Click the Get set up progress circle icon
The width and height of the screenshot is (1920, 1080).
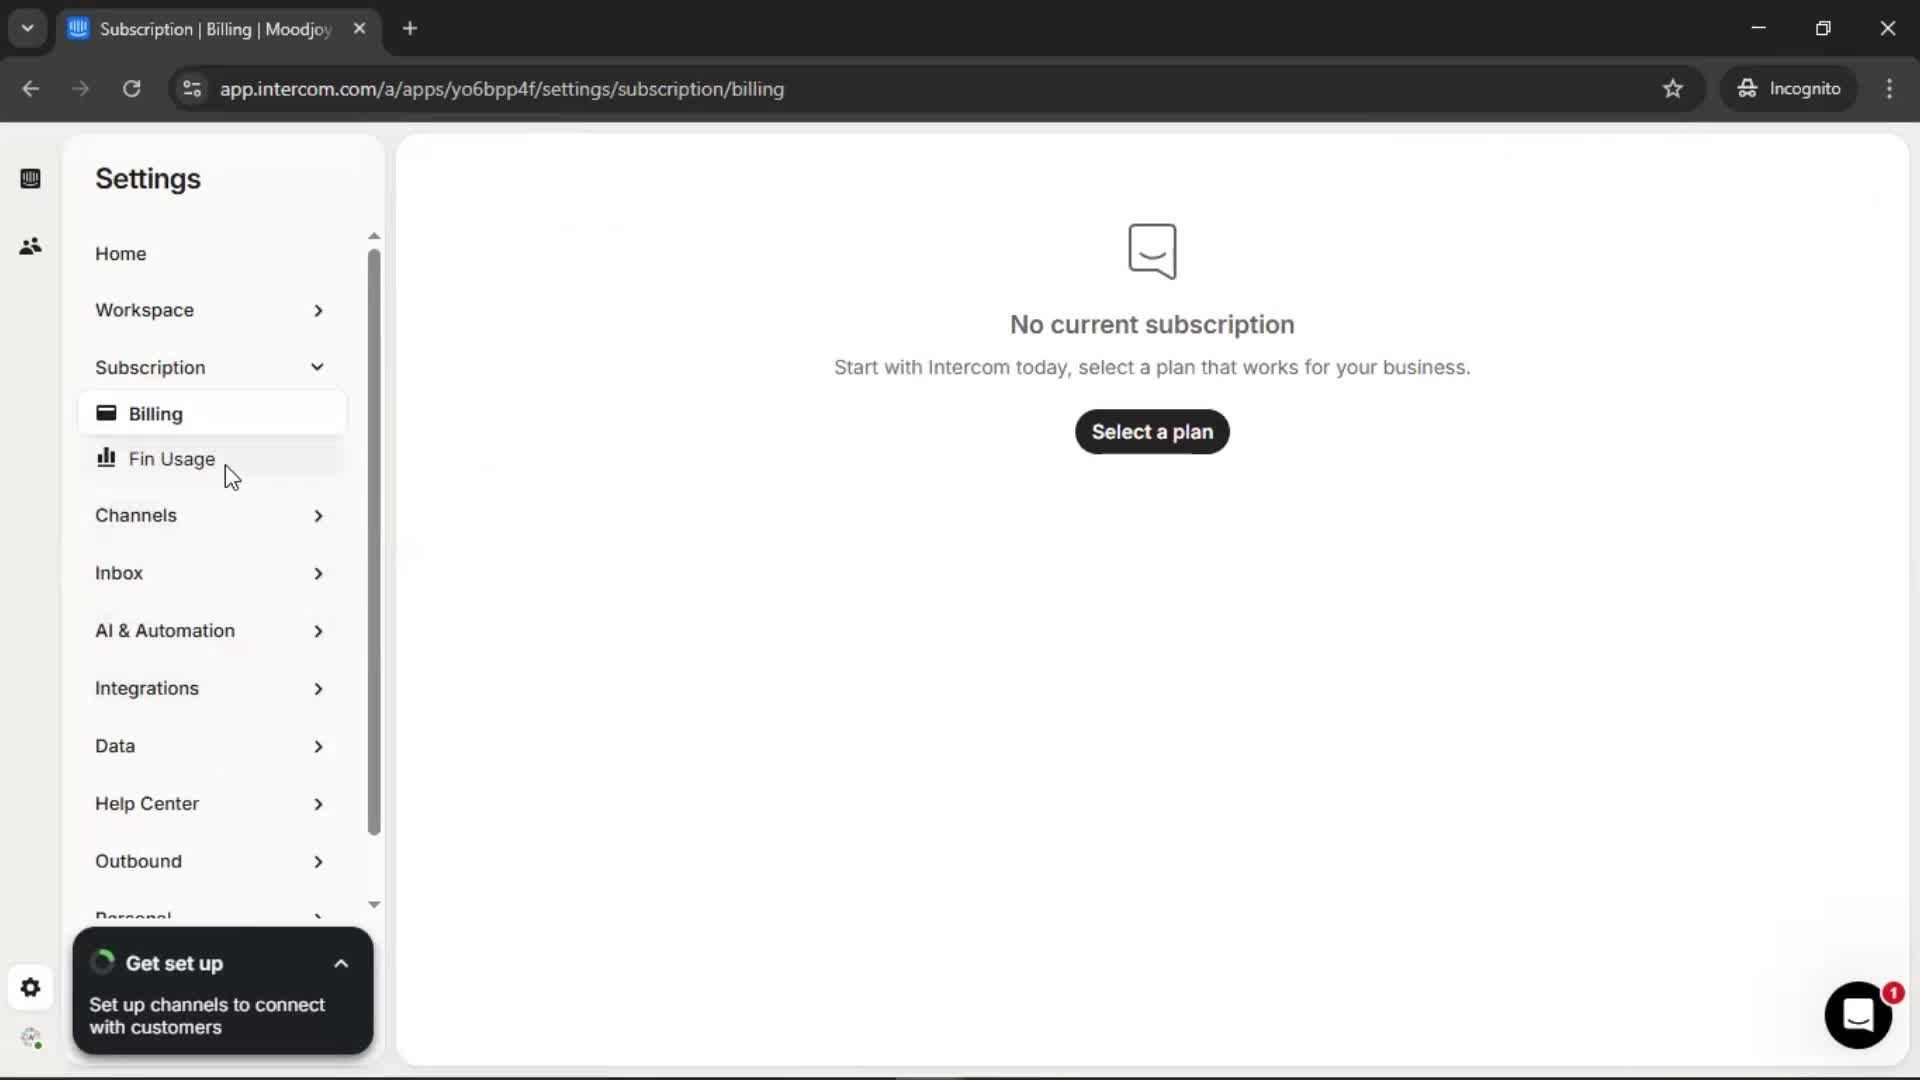pyautogui.click(x=102, y=962)
